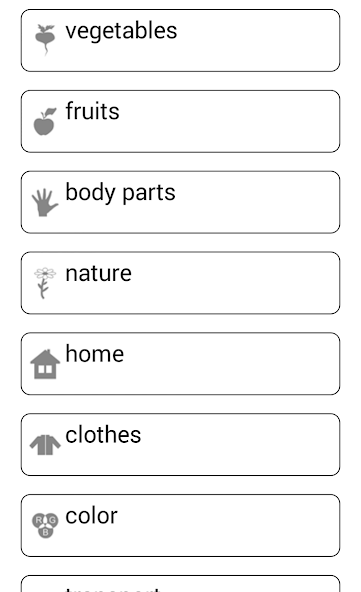Screen dimensions: 361x592
Task: Select the color topic
Action: pos(180,525)
